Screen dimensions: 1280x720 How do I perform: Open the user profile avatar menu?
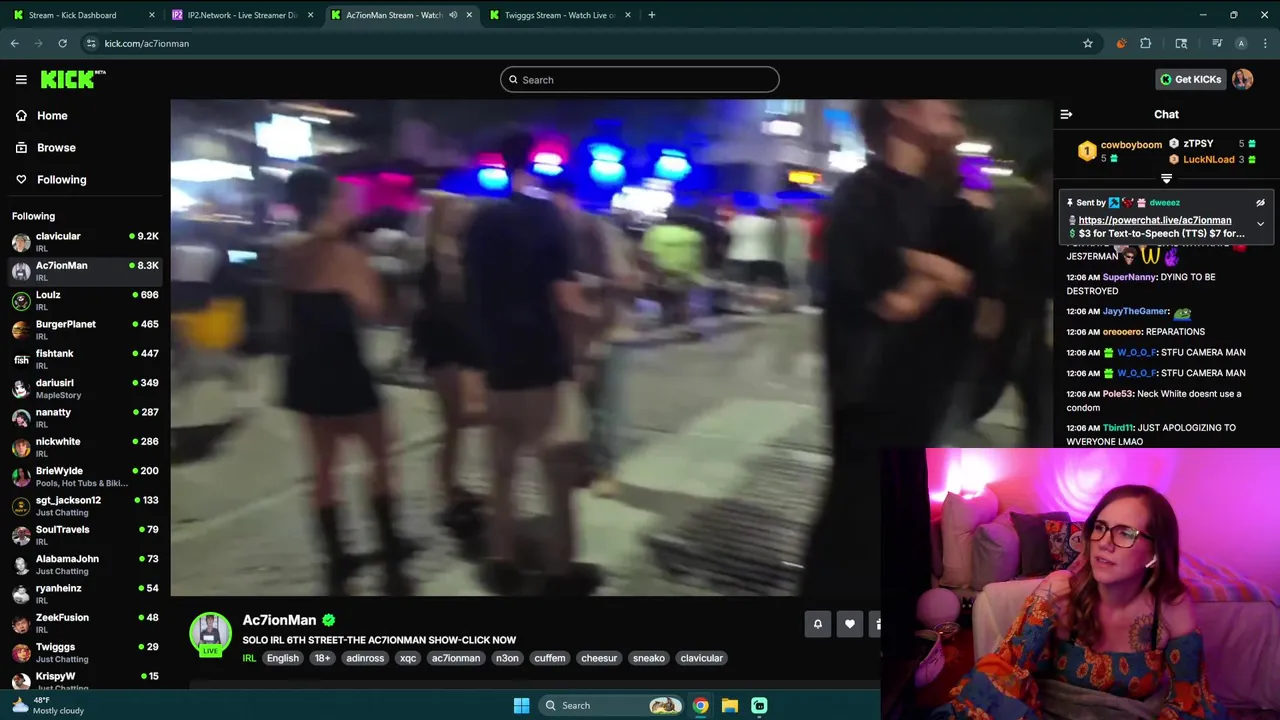point(1243,79)
